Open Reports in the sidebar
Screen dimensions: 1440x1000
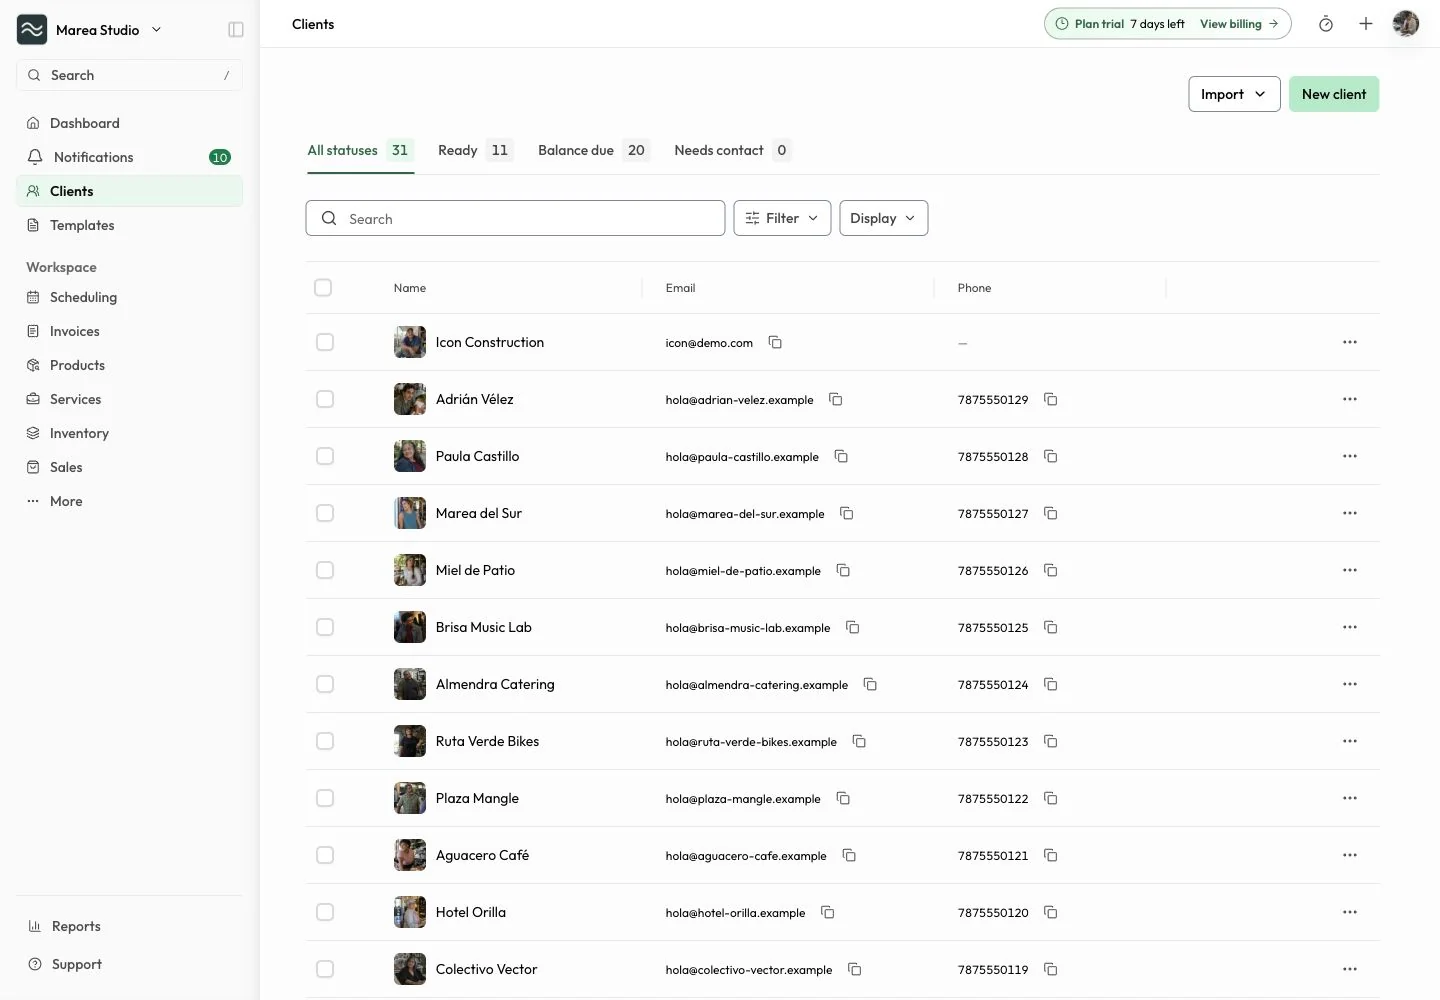(x=129, y=926)
